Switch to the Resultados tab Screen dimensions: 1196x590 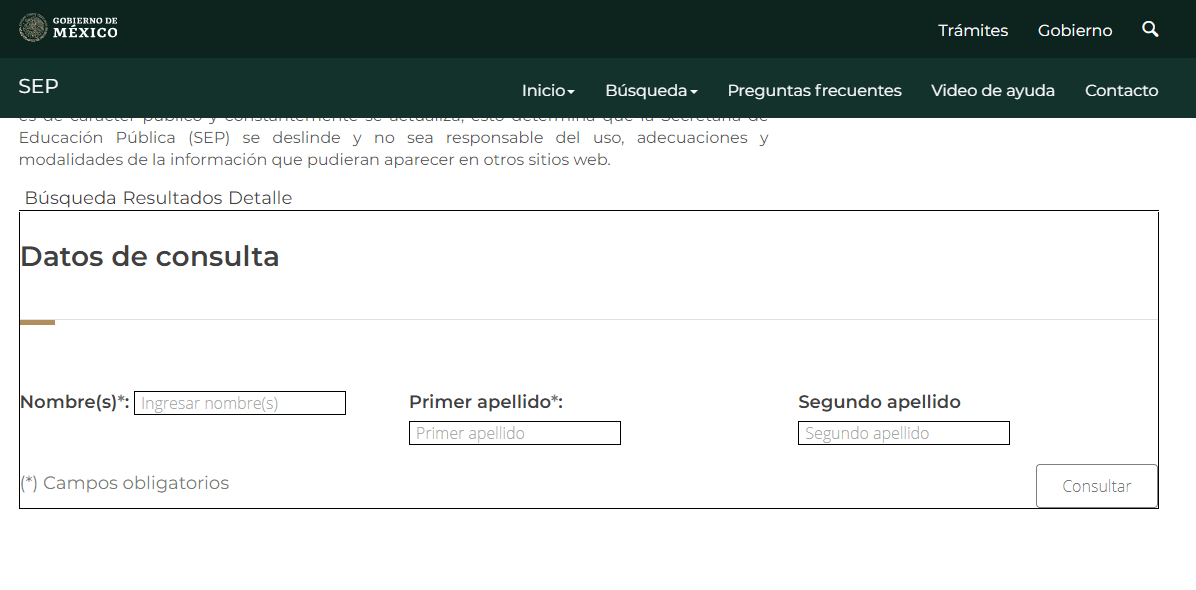tap(172, 198)
